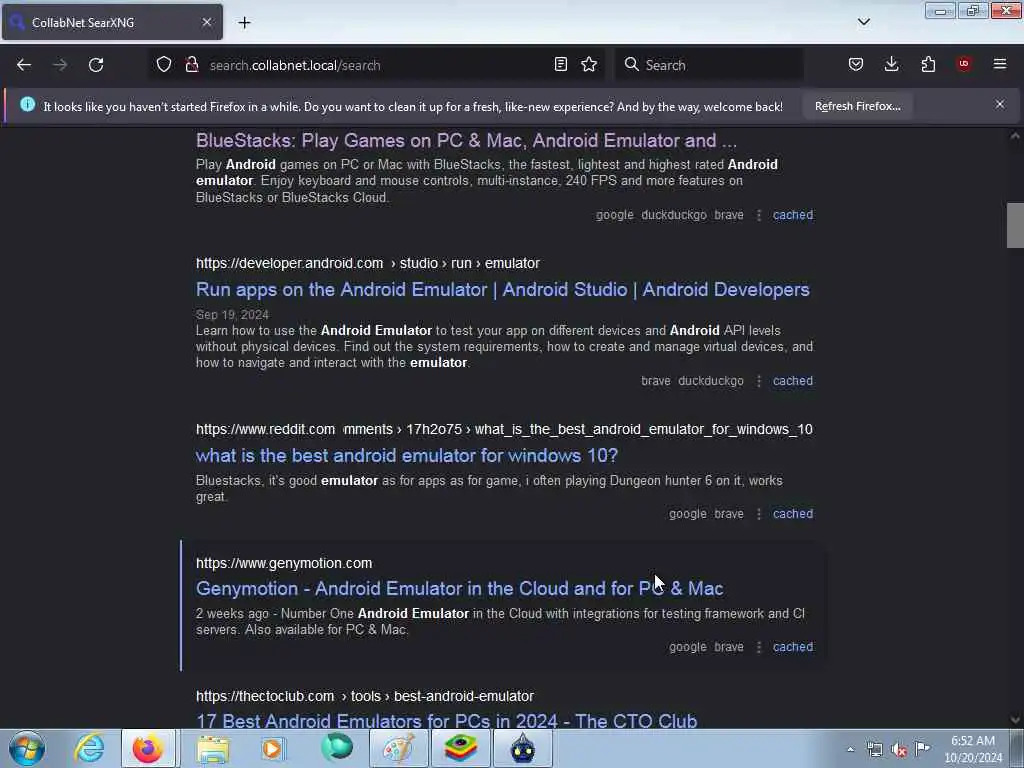This screenshot has height=768, width=1024.
Task: Click the Refresh Firefox button
Action: pos(857,106)
